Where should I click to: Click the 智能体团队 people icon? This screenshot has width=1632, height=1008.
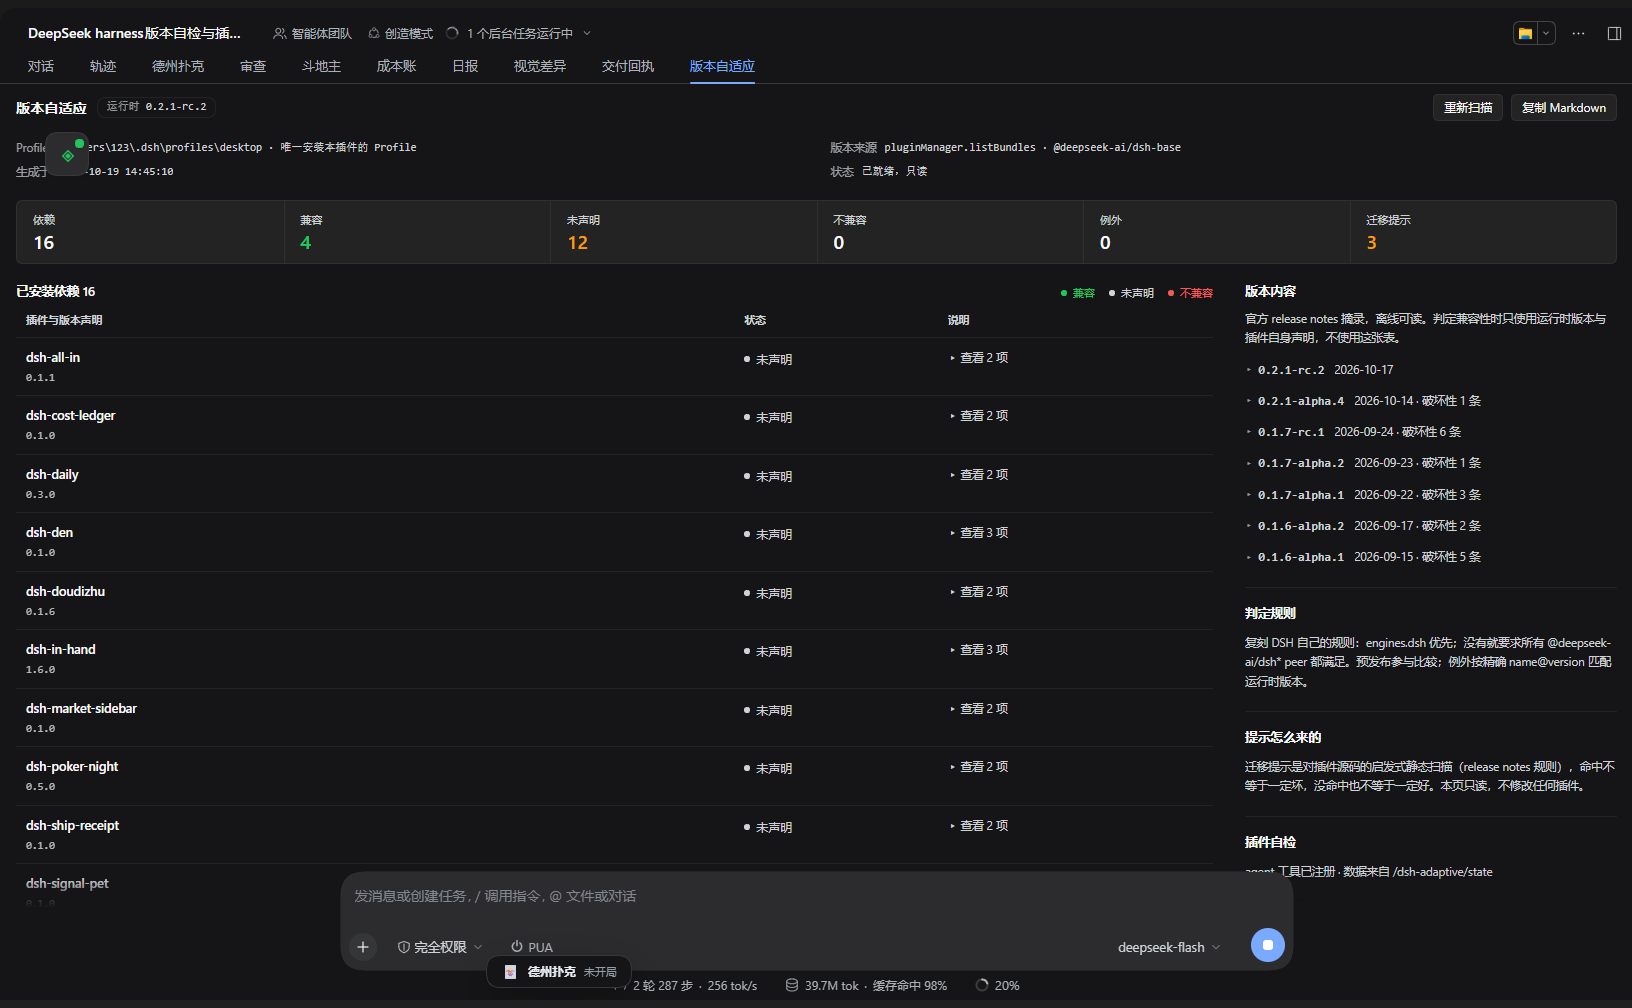coord(280,33)
